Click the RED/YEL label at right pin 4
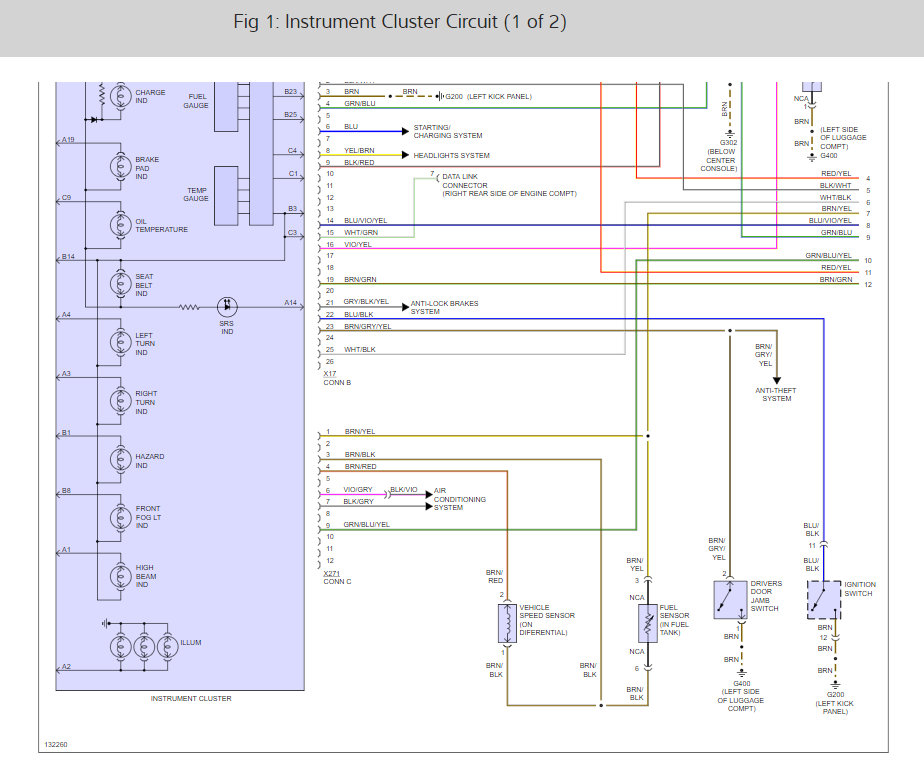This screenshot has height=768, width=924. coord(836,174)
